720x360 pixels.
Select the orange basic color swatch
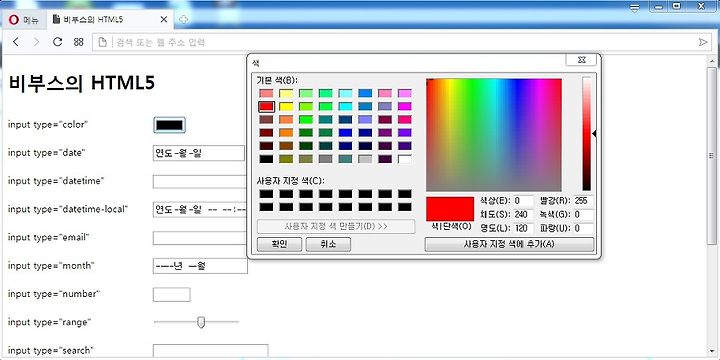coord(286,133)
